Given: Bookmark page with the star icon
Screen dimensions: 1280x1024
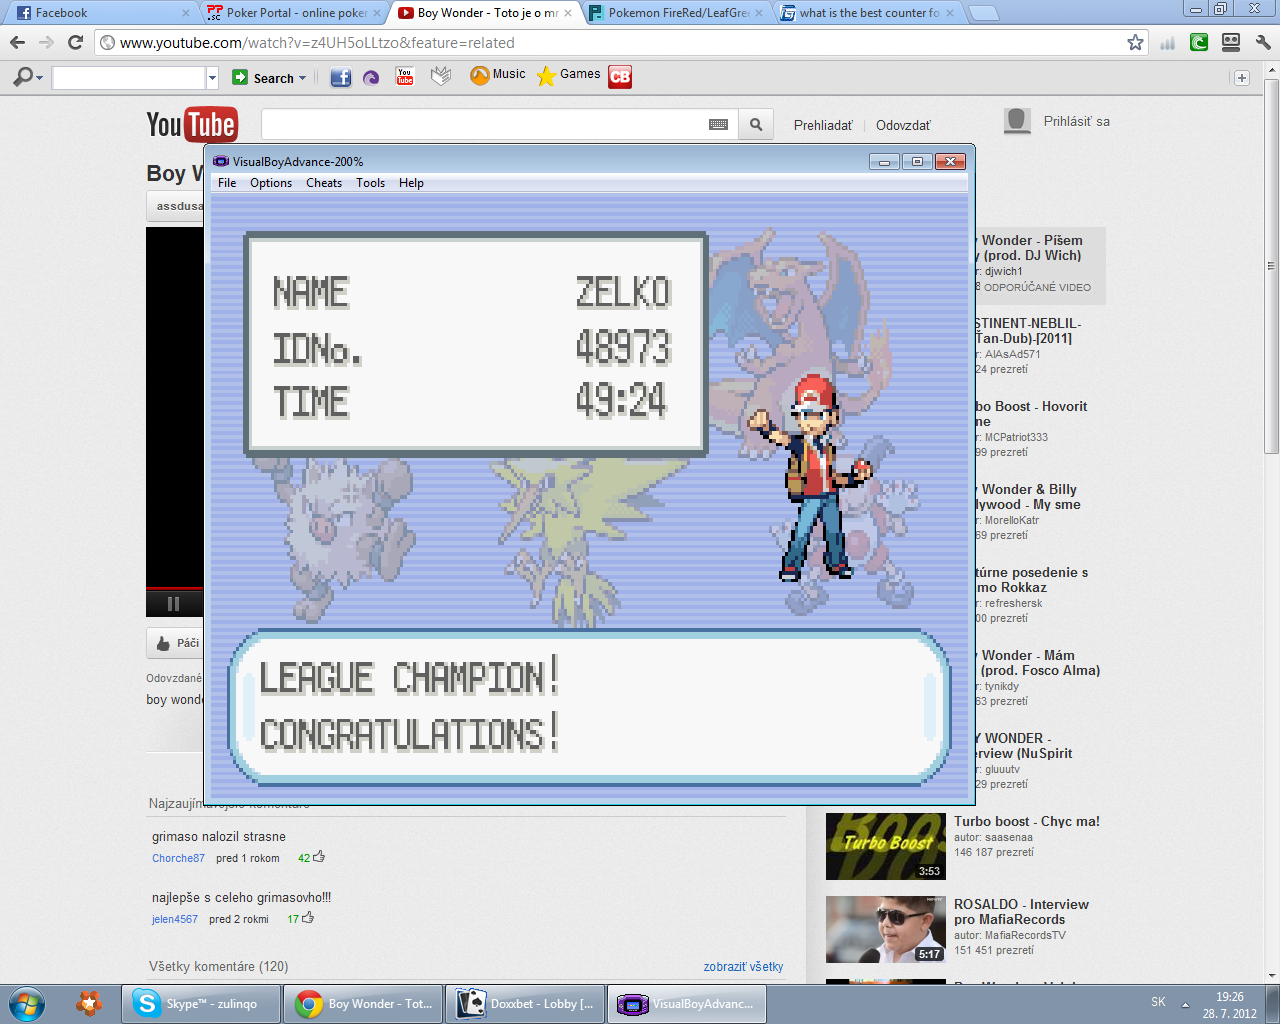Looking at the screenshot, I should point(1135,42).
